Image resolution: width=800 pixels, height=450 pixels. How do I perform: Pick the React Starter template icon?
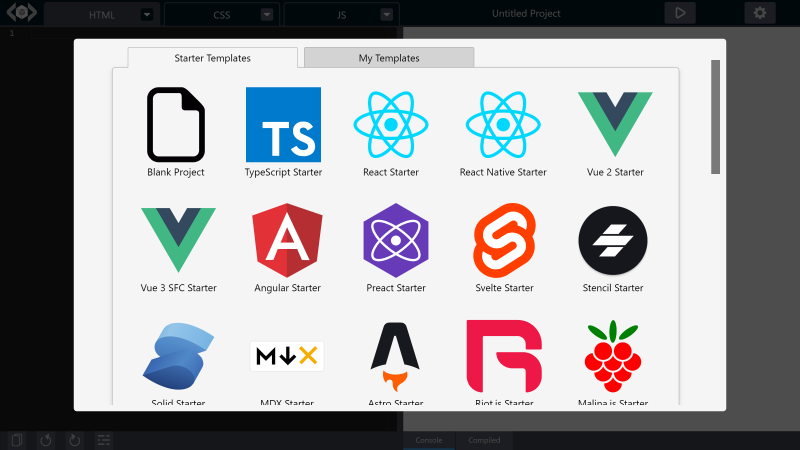pyautogui.click(x=391, y=124)
